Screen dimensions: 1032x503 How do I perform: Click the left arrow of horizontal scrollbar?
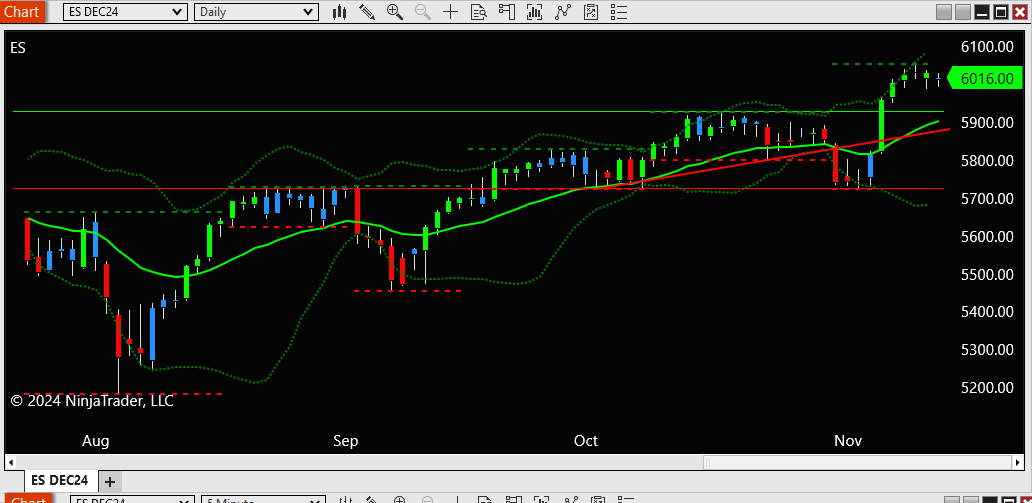(x=11, y=462)
